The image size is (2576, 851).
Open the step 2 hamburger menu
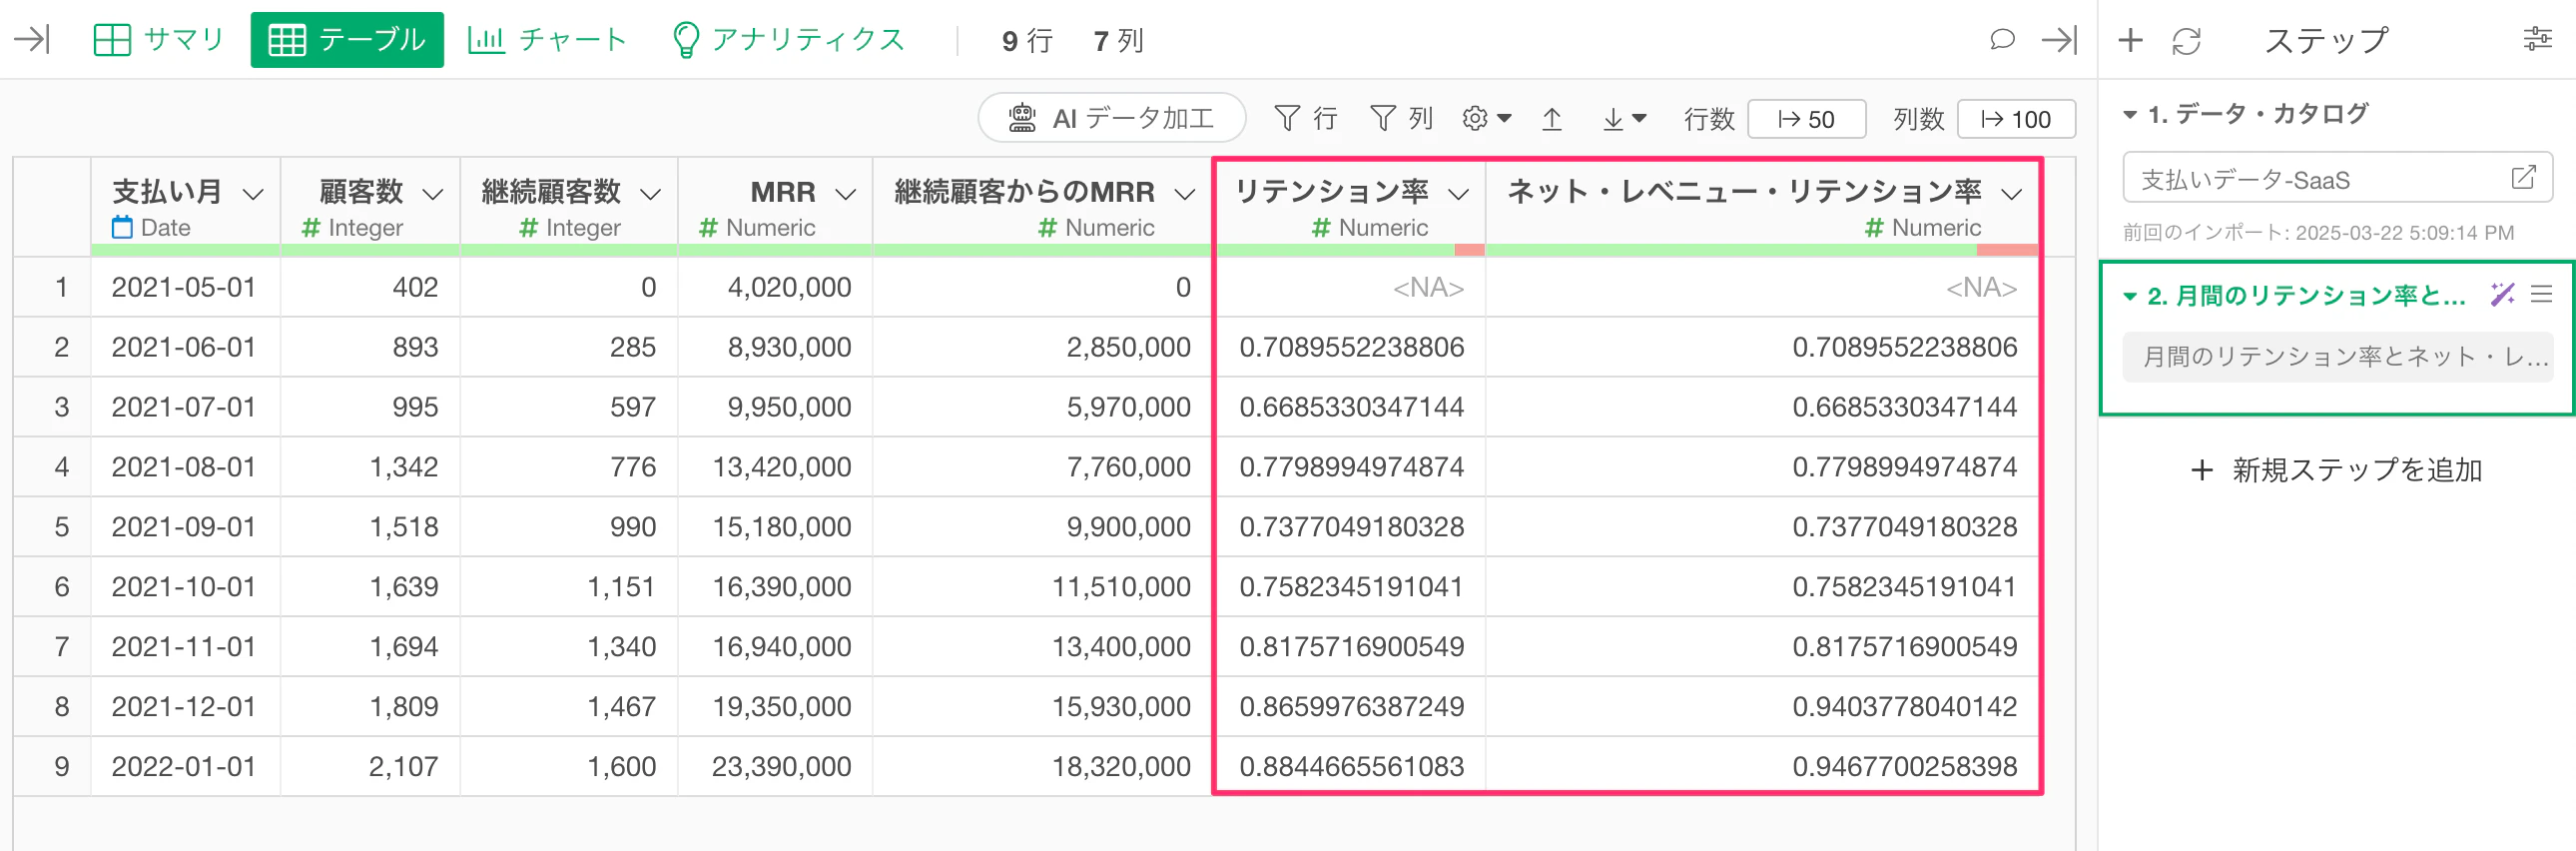[x=2541, y=294]
